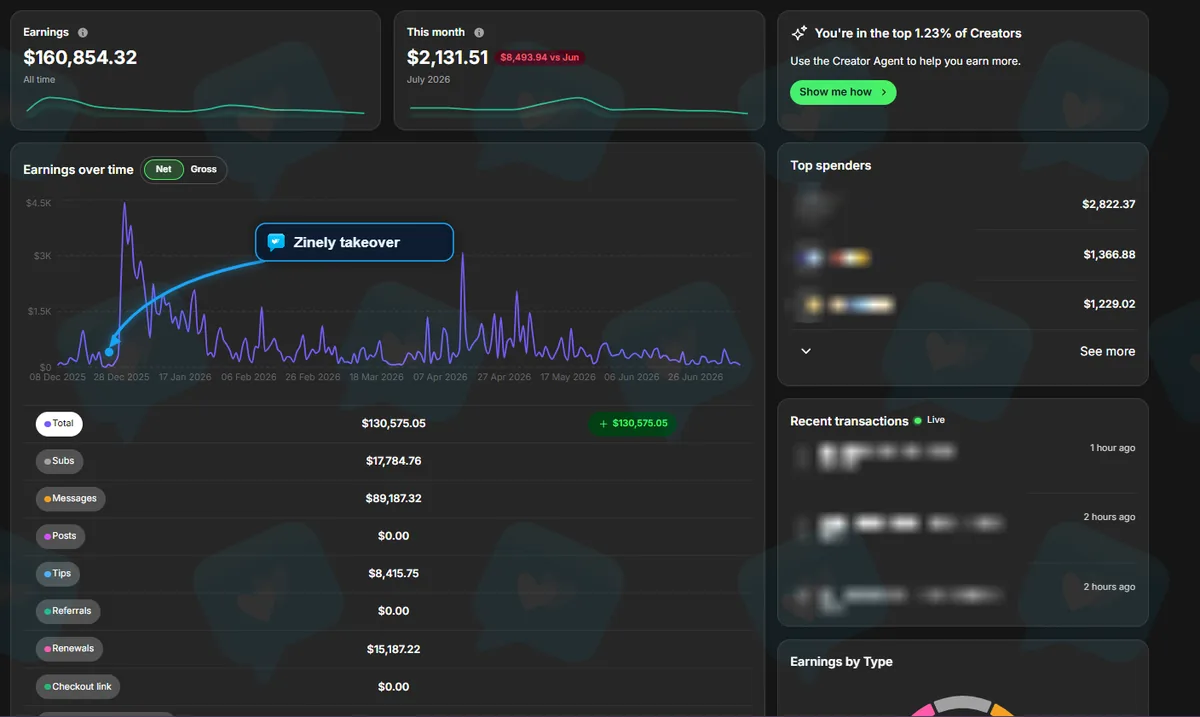Screen dimensions: 1200x717
Task: Click the Earnings by Type heading
Action: coord(841,662)
